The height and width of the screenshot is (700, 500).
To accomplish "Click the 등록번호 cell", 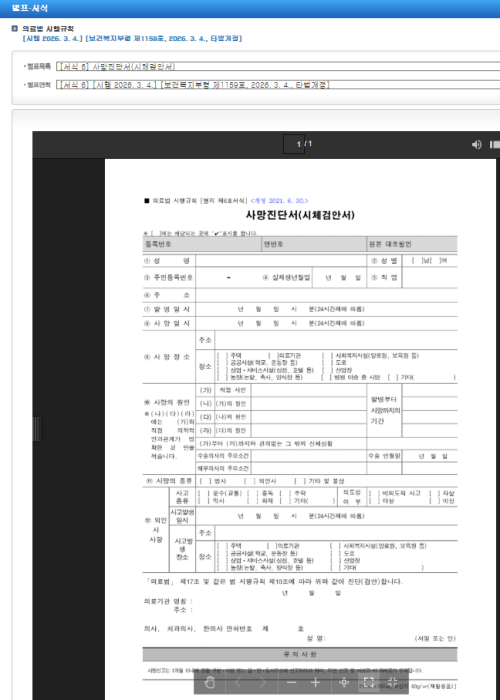I will click(x=202, y=244).
